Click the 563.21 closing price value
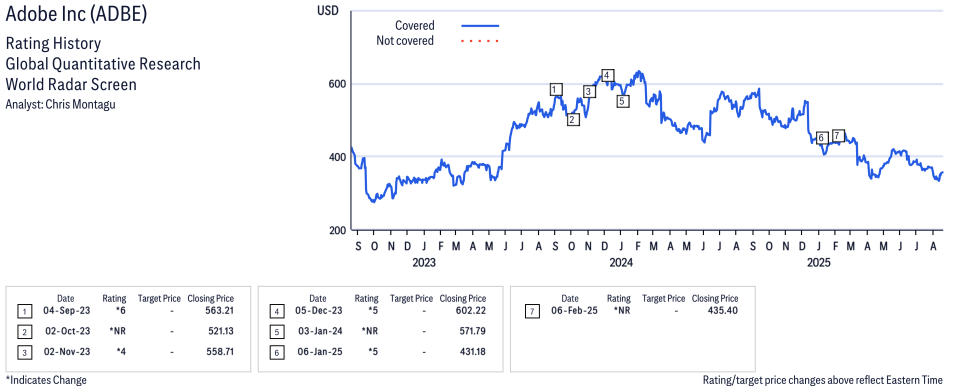 coord(220,311)
